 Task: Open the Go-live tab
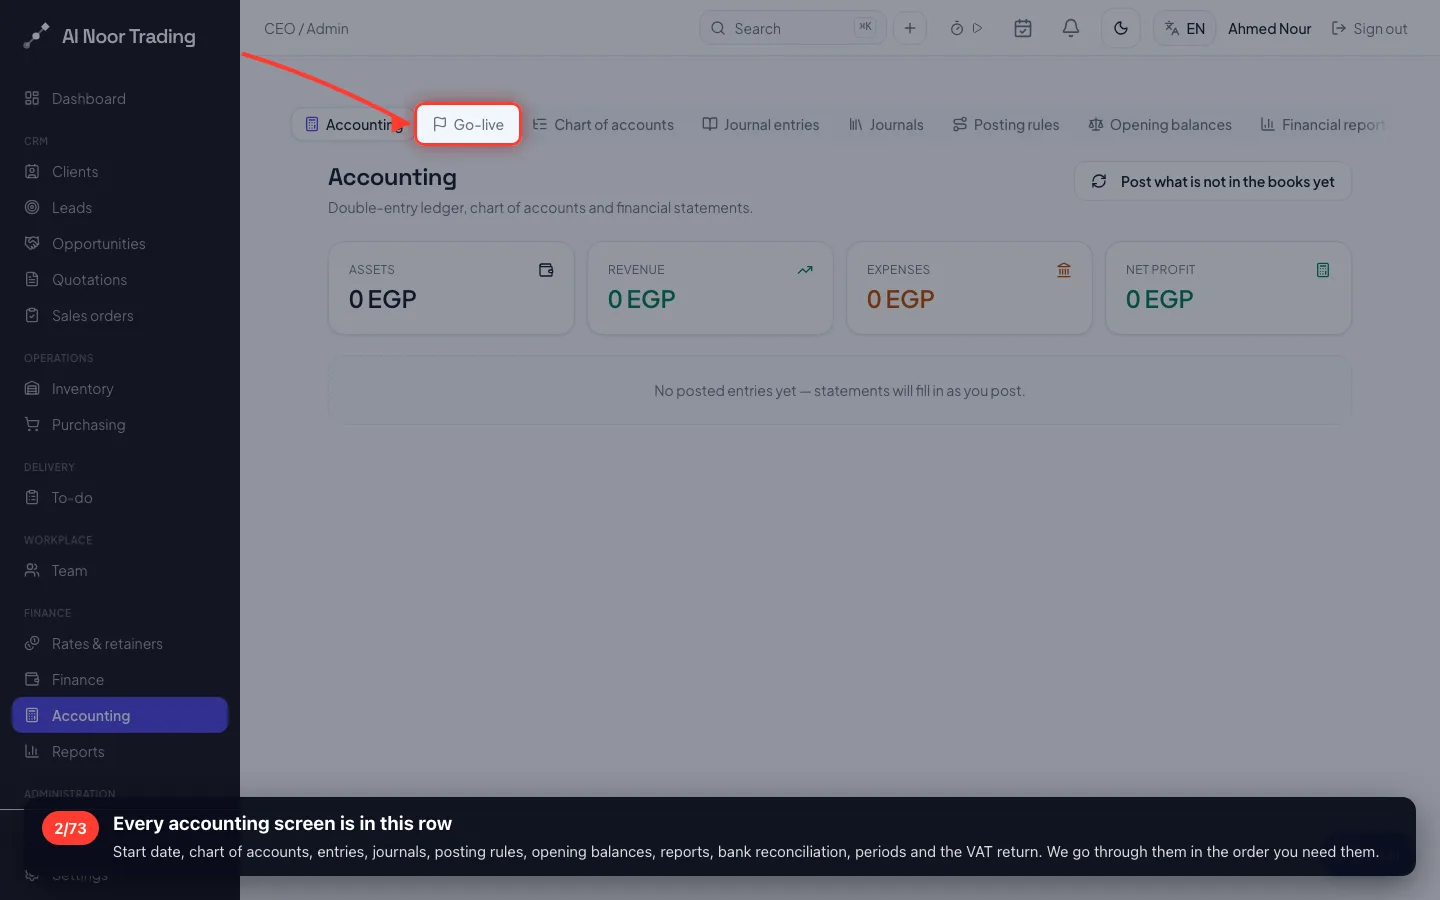pyautogui.click(x=468, y=124)
